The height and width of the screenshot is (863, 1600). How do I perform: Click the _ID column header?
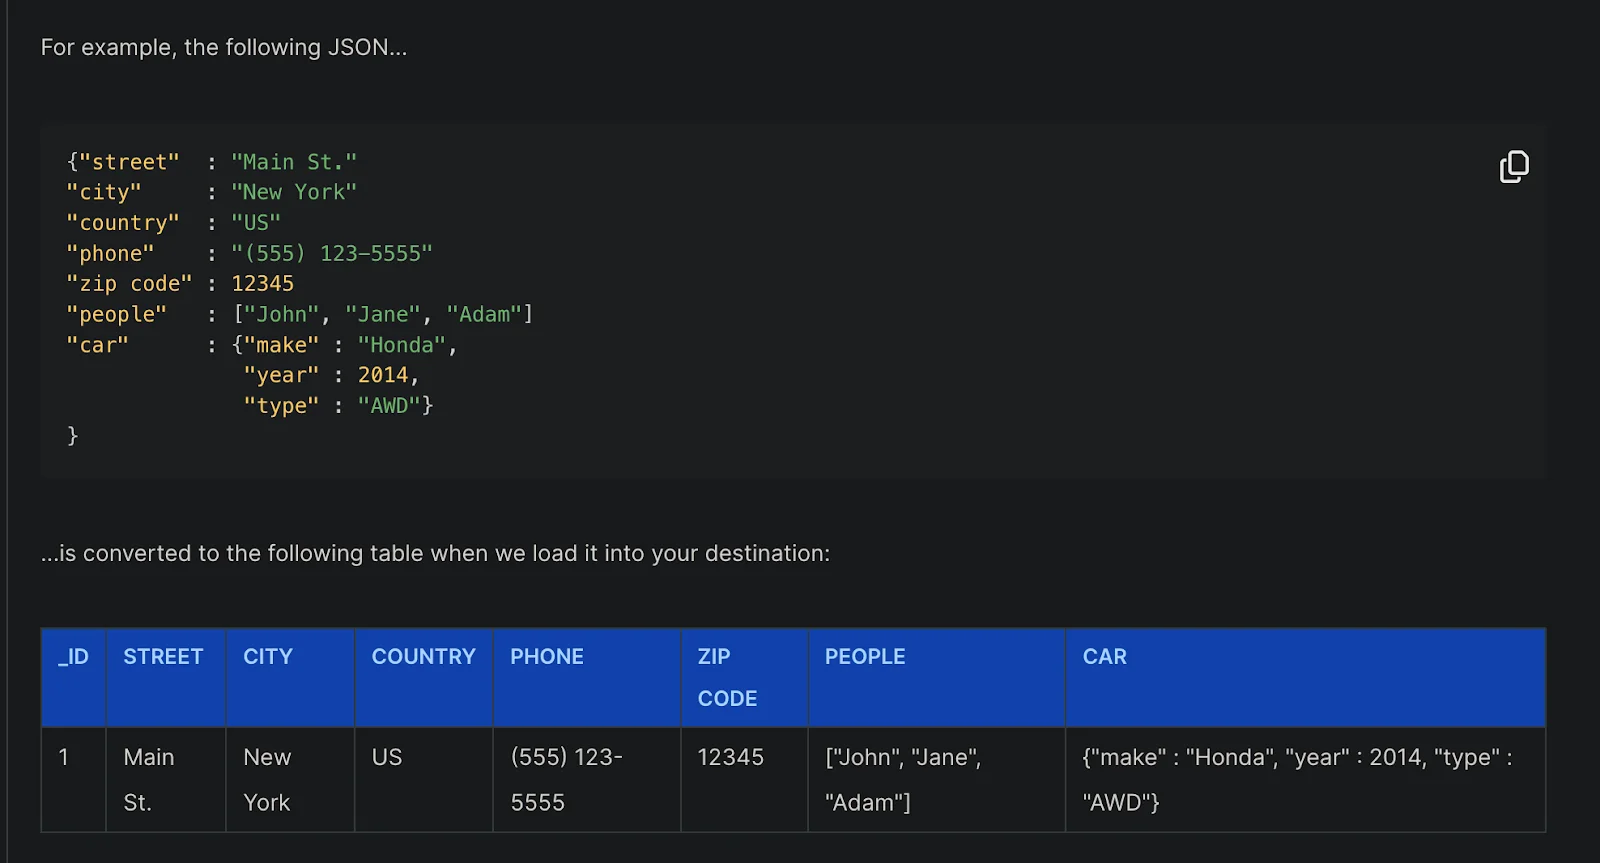(73, 657)
